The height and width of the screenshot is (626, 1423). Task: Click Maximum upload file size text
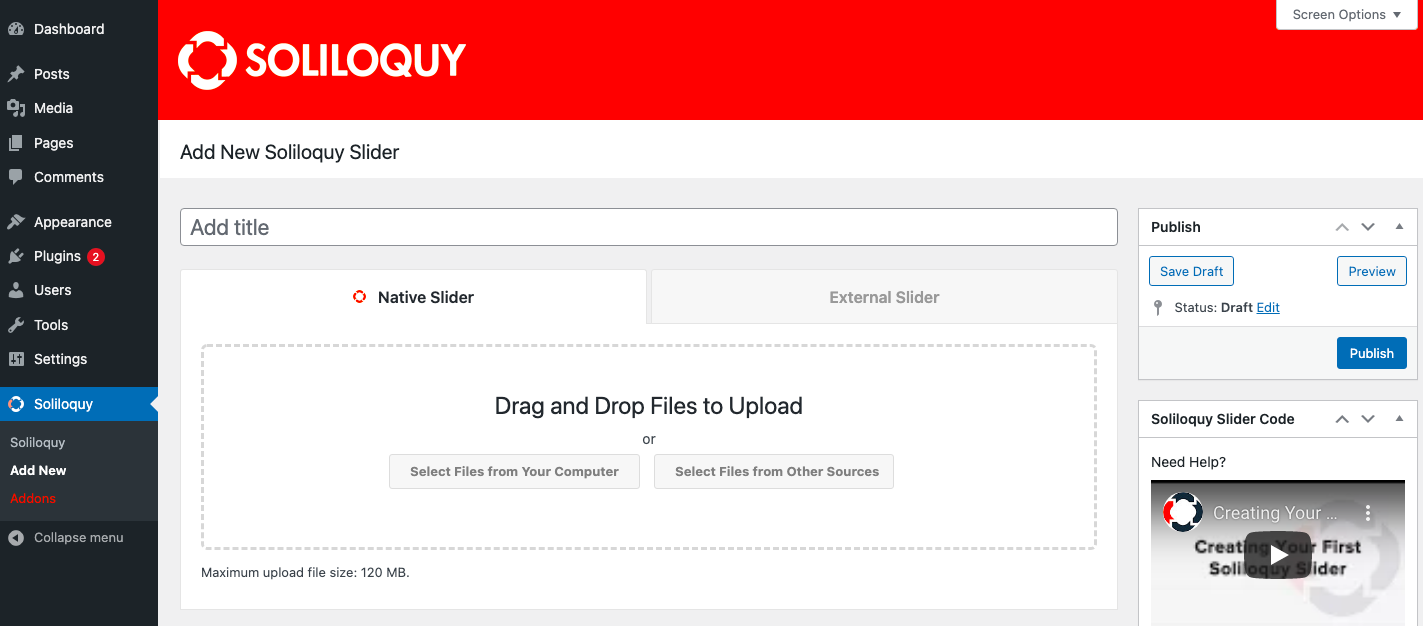[305, 573]
